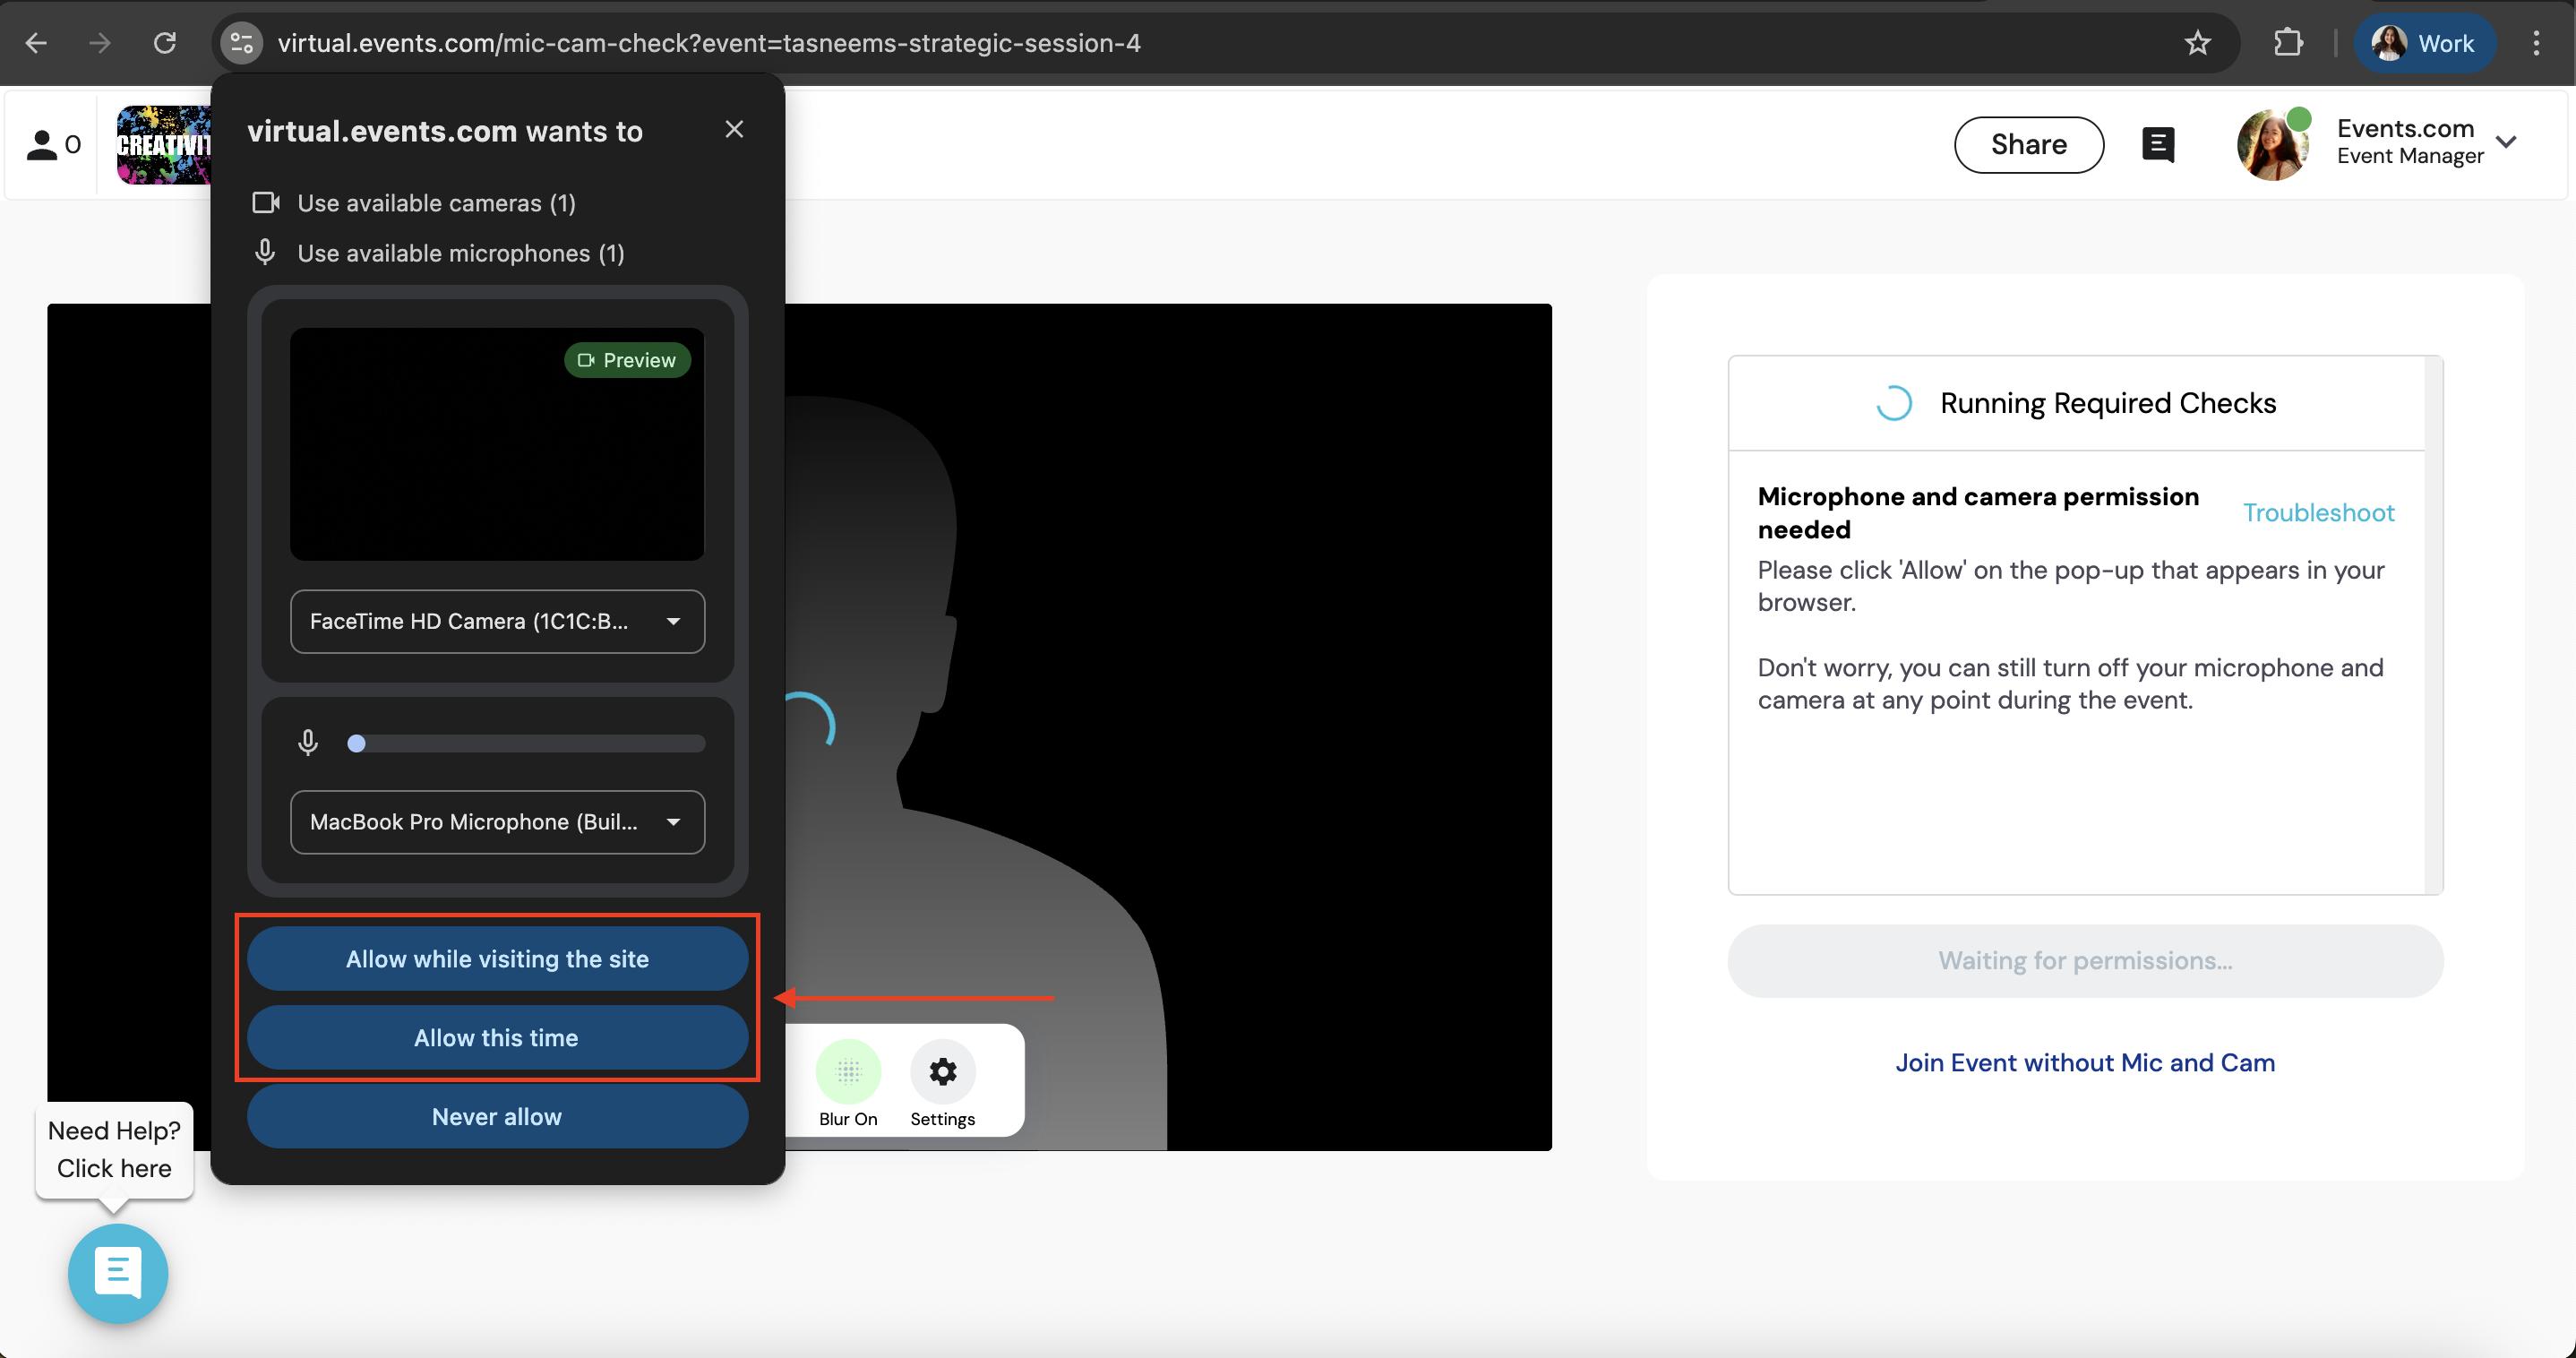Click the attendee count person icon
The image size is (2576, 1358).
42,145
